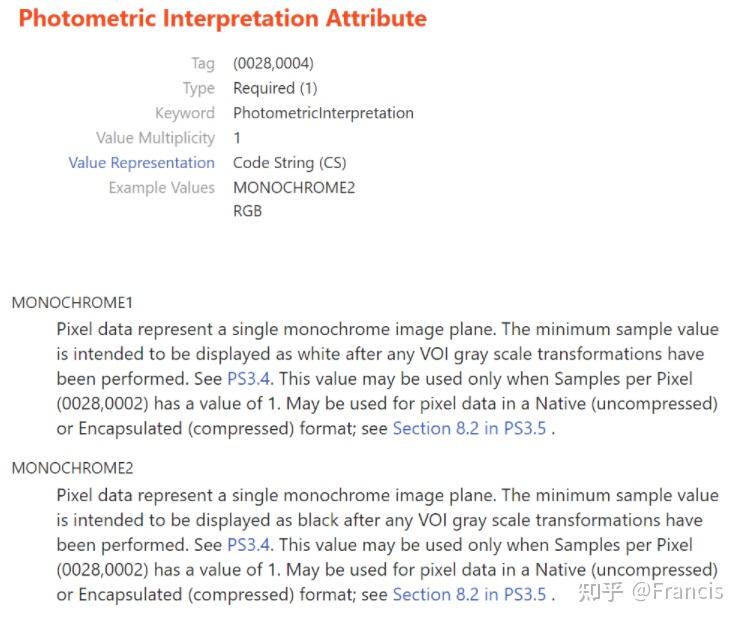Click the Keyword label
The image size is (742, 621).
185,113
